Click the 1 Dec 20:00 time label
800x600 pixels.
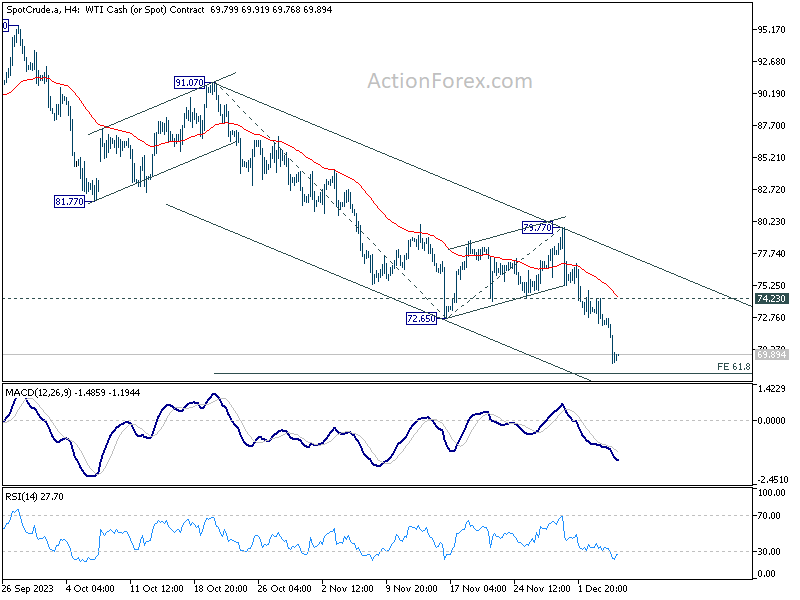(603, 588)
